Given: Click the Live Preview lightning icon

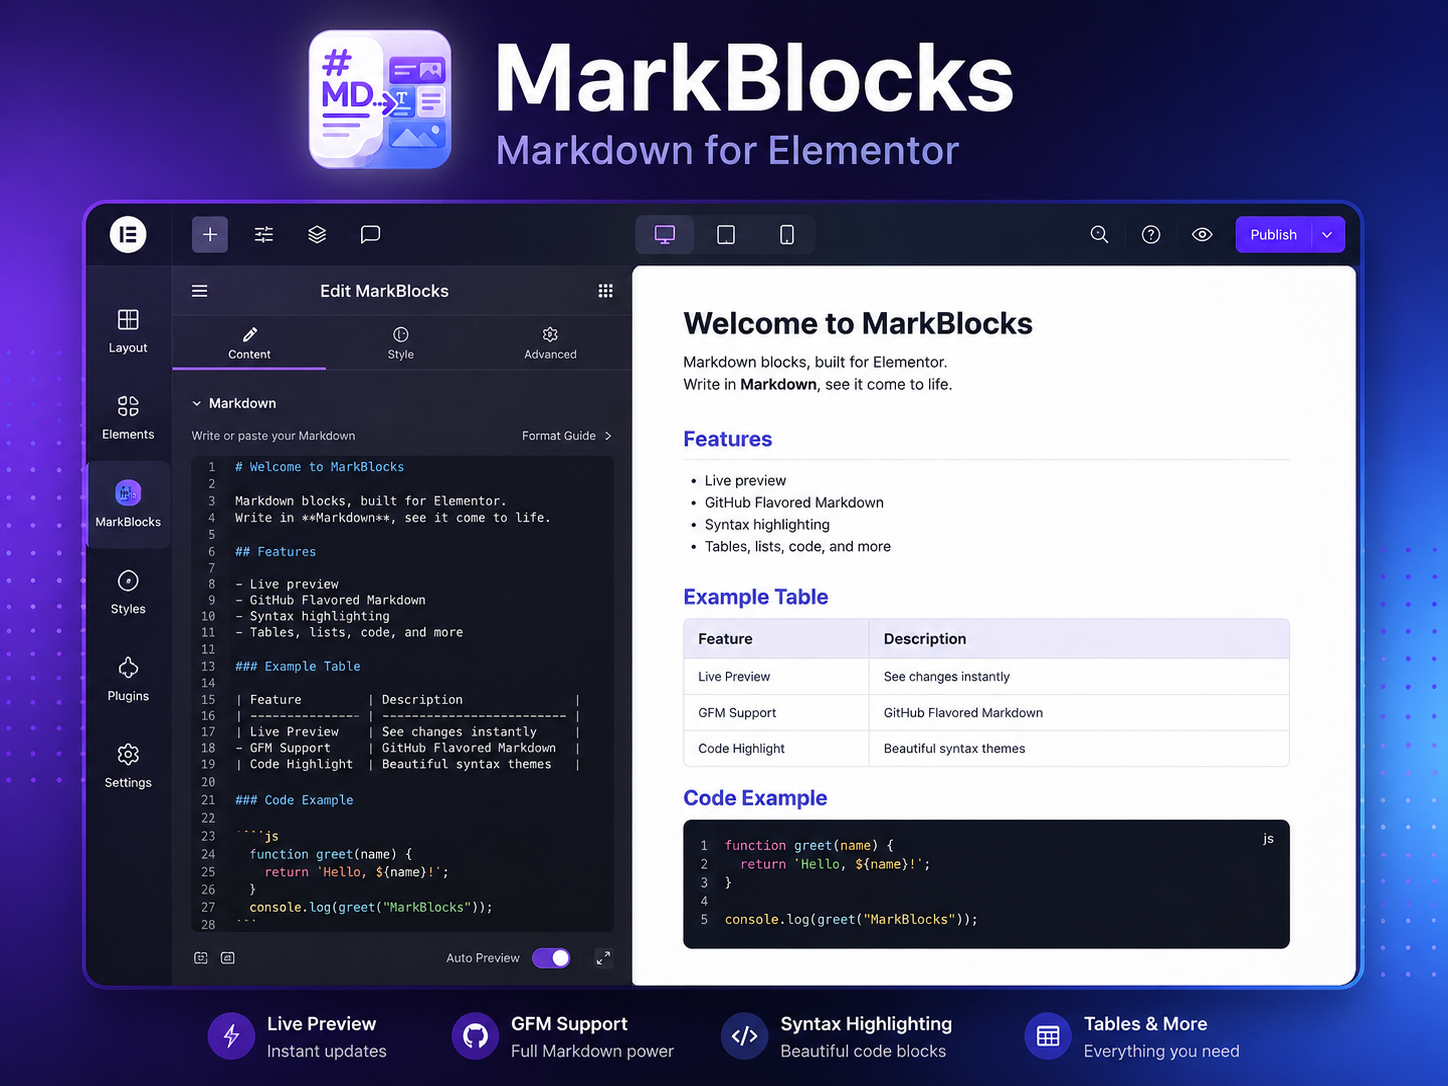Looking at the screenshot, I should 231,1036.
